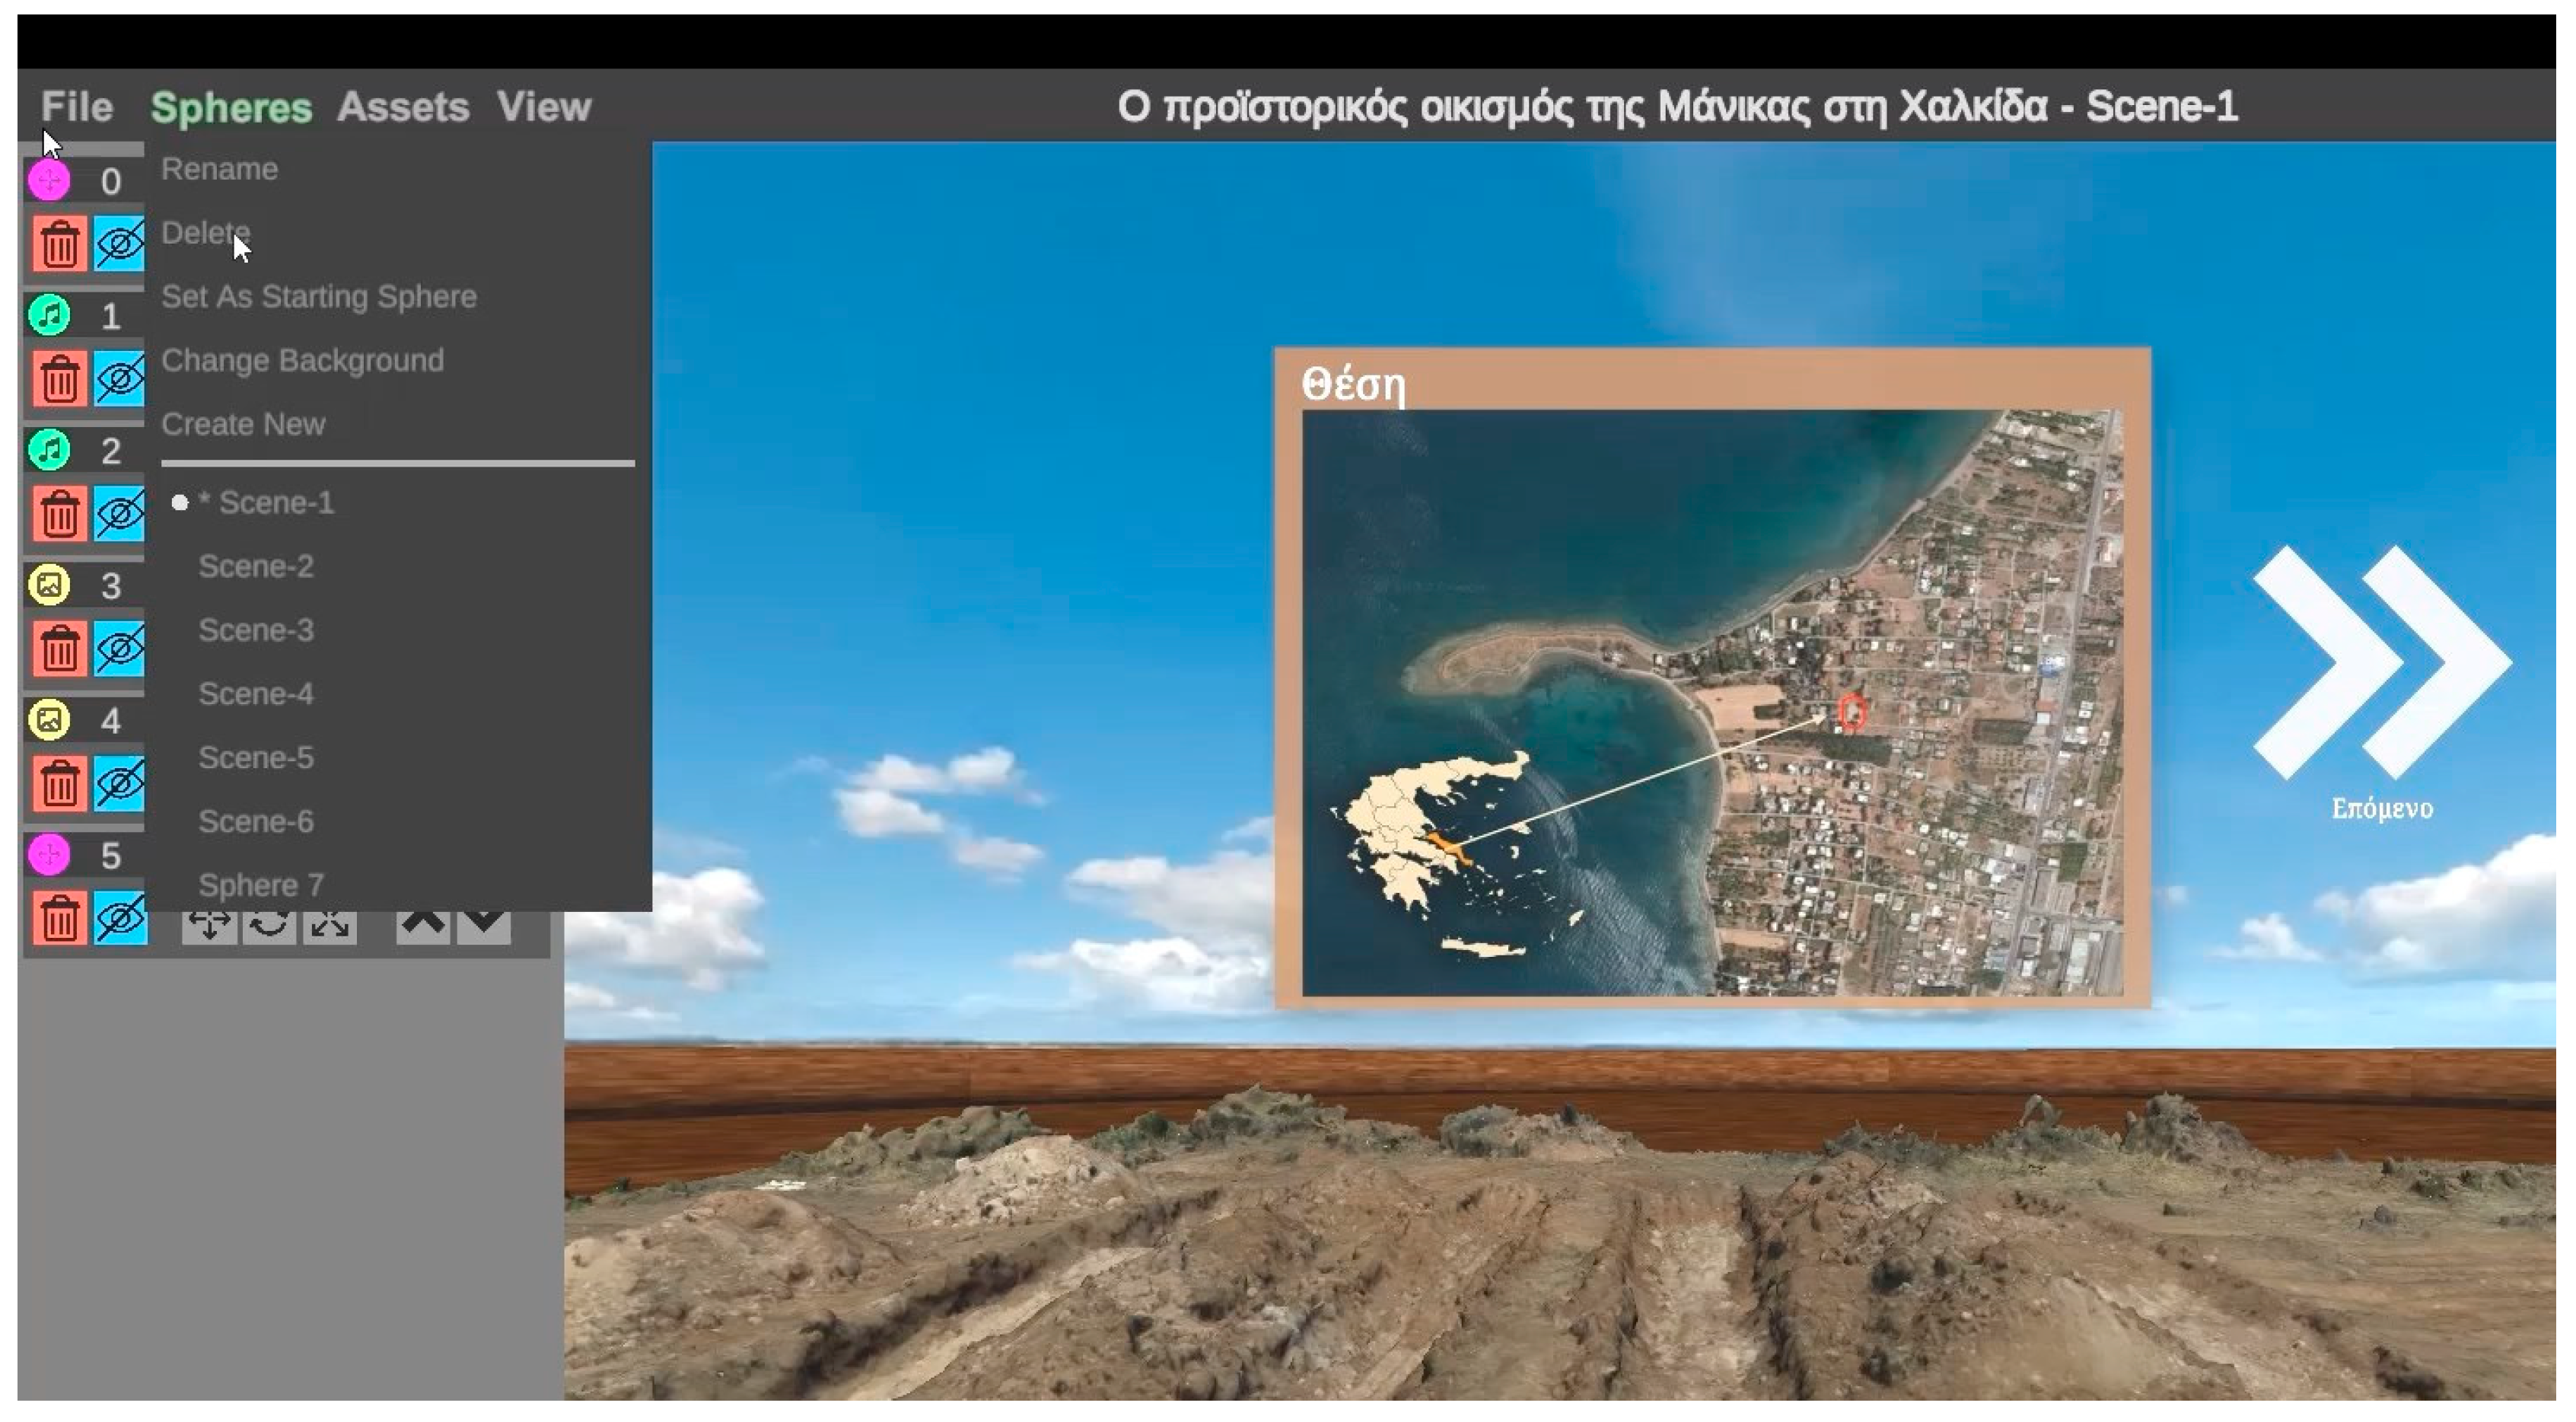
Task: Click Change Background in Spheres menu
Action: pyautogui.click(x=302, y=360)
